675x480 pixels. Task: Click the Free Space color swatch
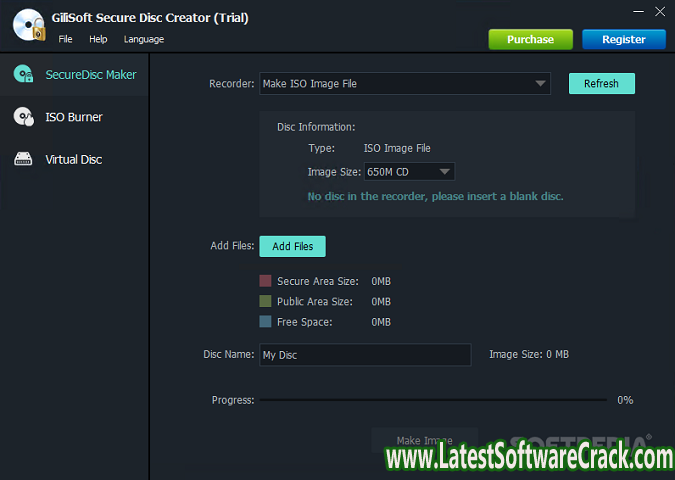point(265,322)
